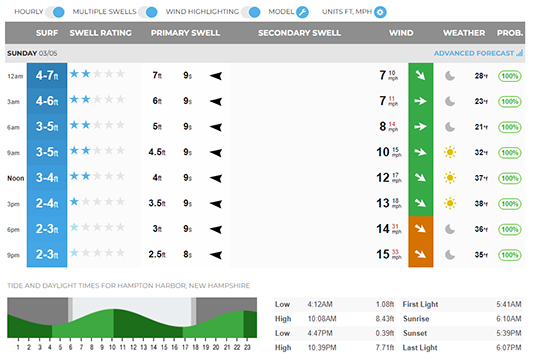Image resolution: width=533 pixels, height=363 pixels.
Task: Click the 3pm wind direction arrow
Action: (x=420, y=203)
